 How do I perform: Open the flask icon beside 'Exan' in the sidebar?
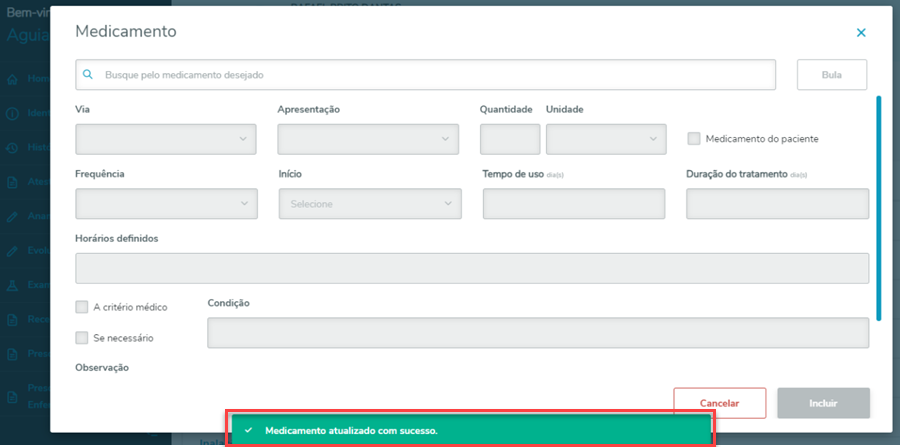pos(12,285)
